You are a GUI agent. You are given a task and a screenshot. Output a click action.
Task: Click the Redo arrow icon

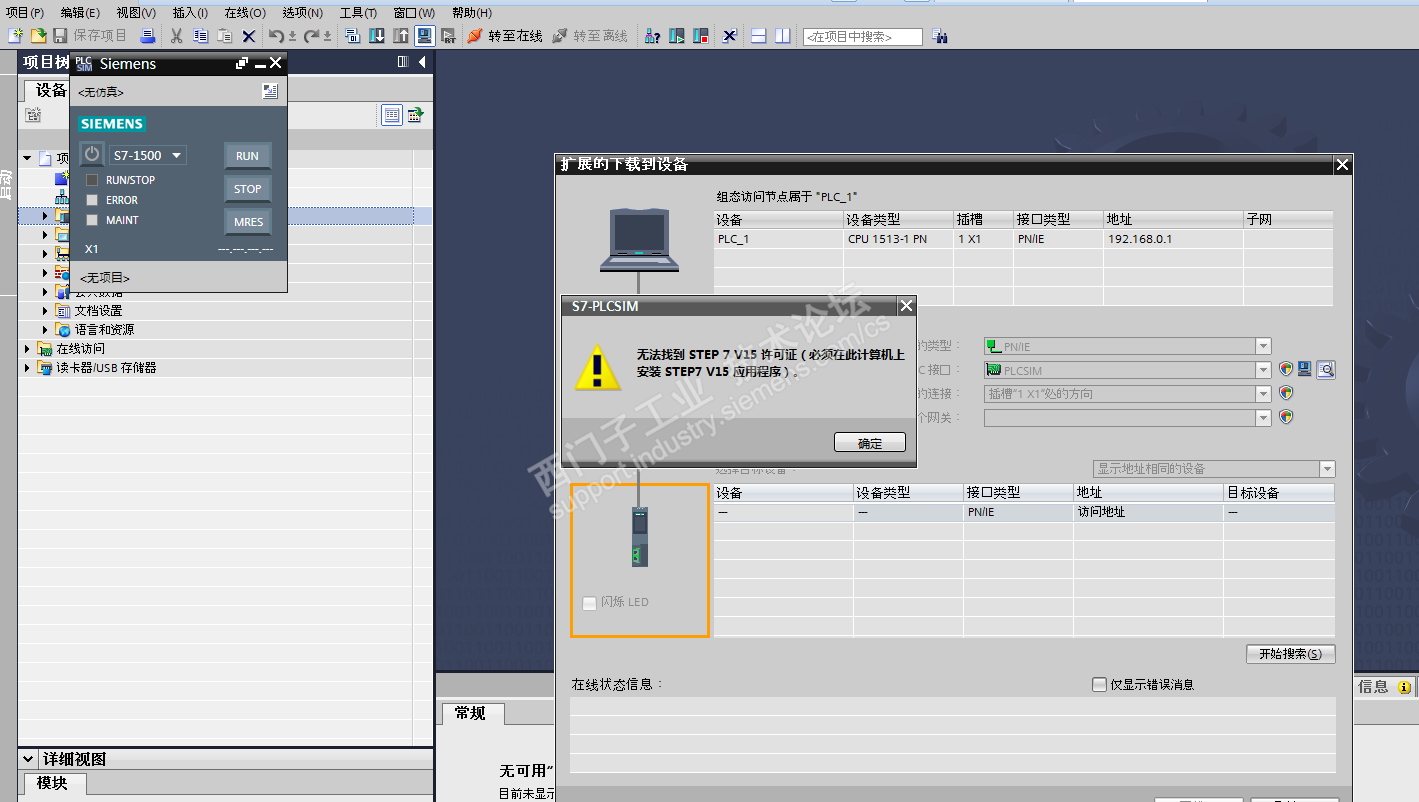pos(312,36)
